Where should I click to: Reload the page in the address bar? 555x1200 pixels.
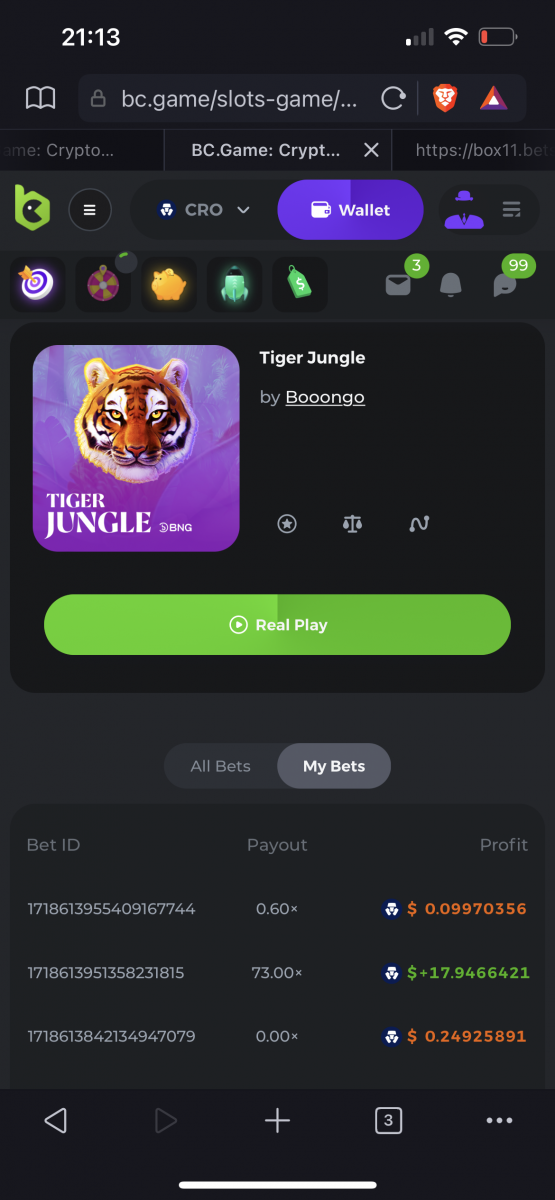pyautogui.click(x=393, y=98)
